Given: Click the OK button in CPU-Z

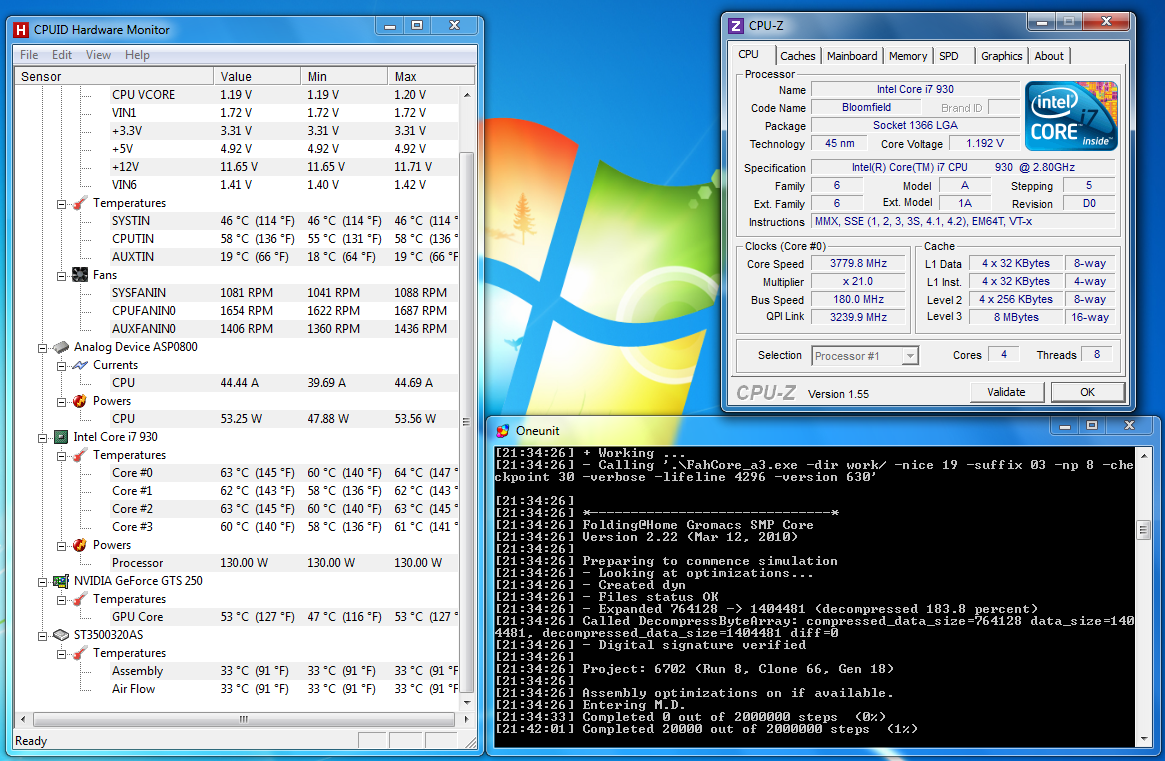Looking at the screenshot, I should click(1088, 392).
